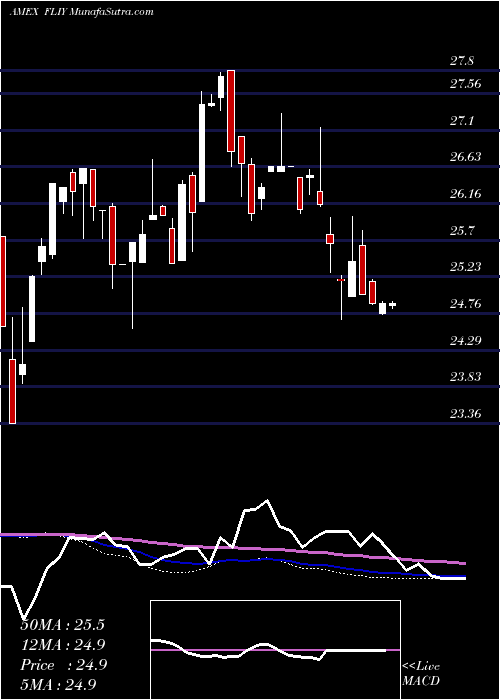Click the 27.56 price level label
This screenshot has height=700, width=500.
click(465, 83)
